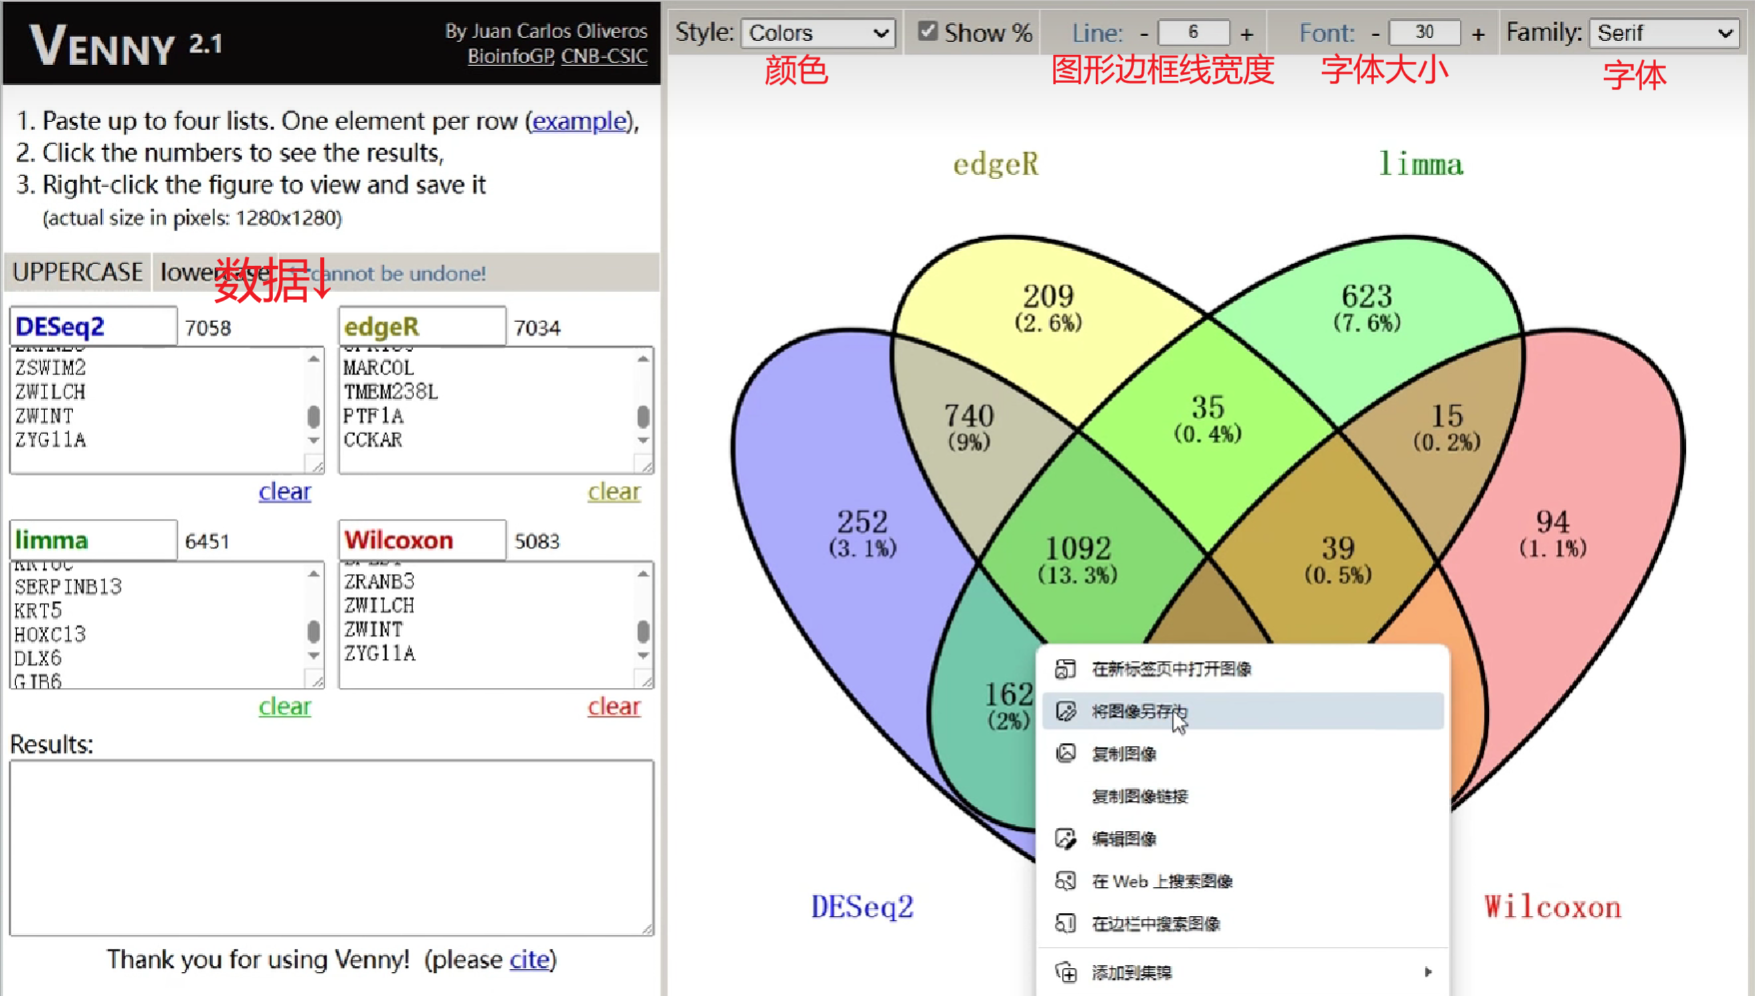Decrease font size with minus button

1375,34
